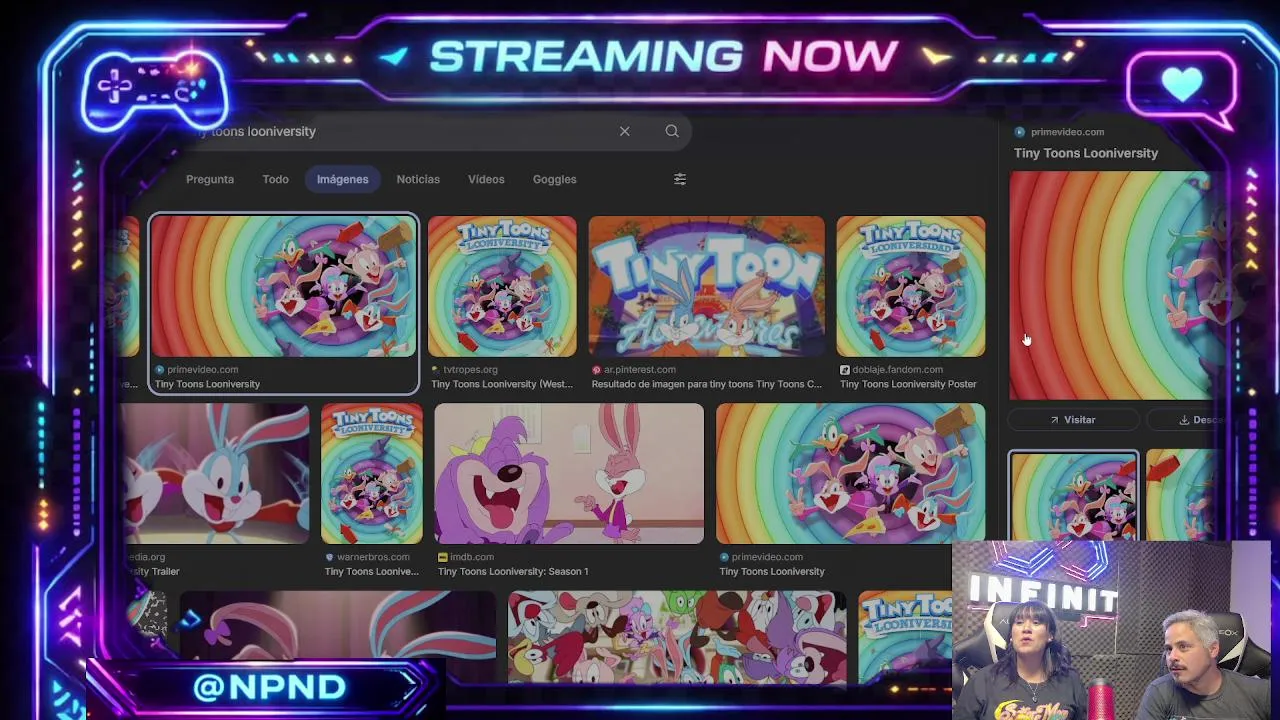
Task: Click the Visitar button
Action: pyautogui.click(x=1072, y=420)
